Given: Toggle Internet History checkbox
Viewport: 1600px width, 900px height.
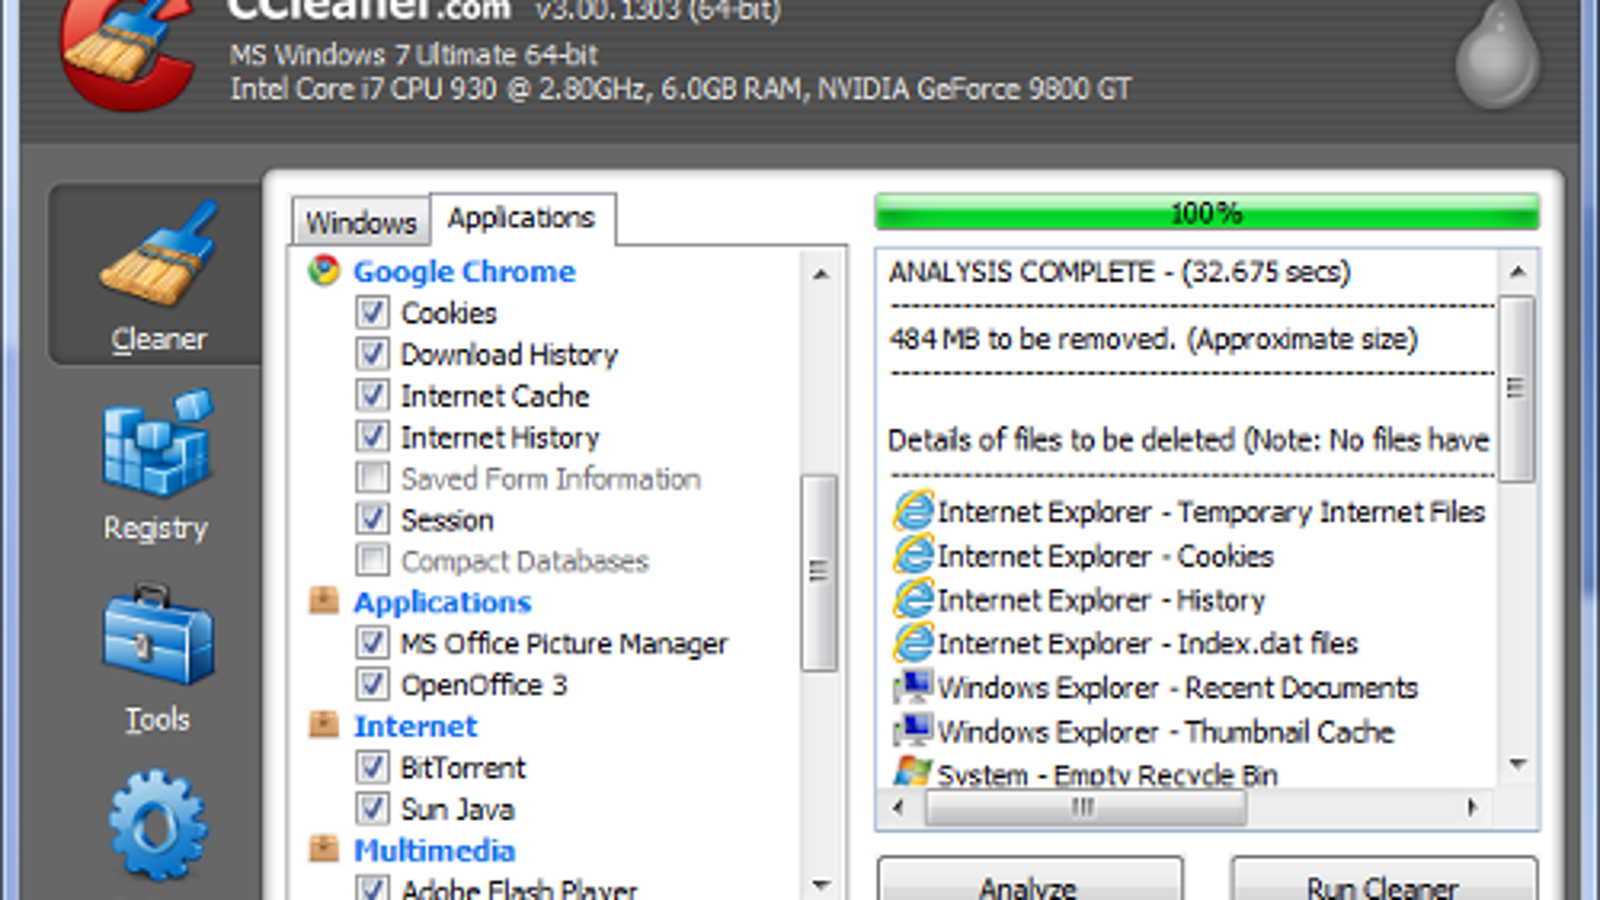Looking at the screenshot, I should [372, 436].
